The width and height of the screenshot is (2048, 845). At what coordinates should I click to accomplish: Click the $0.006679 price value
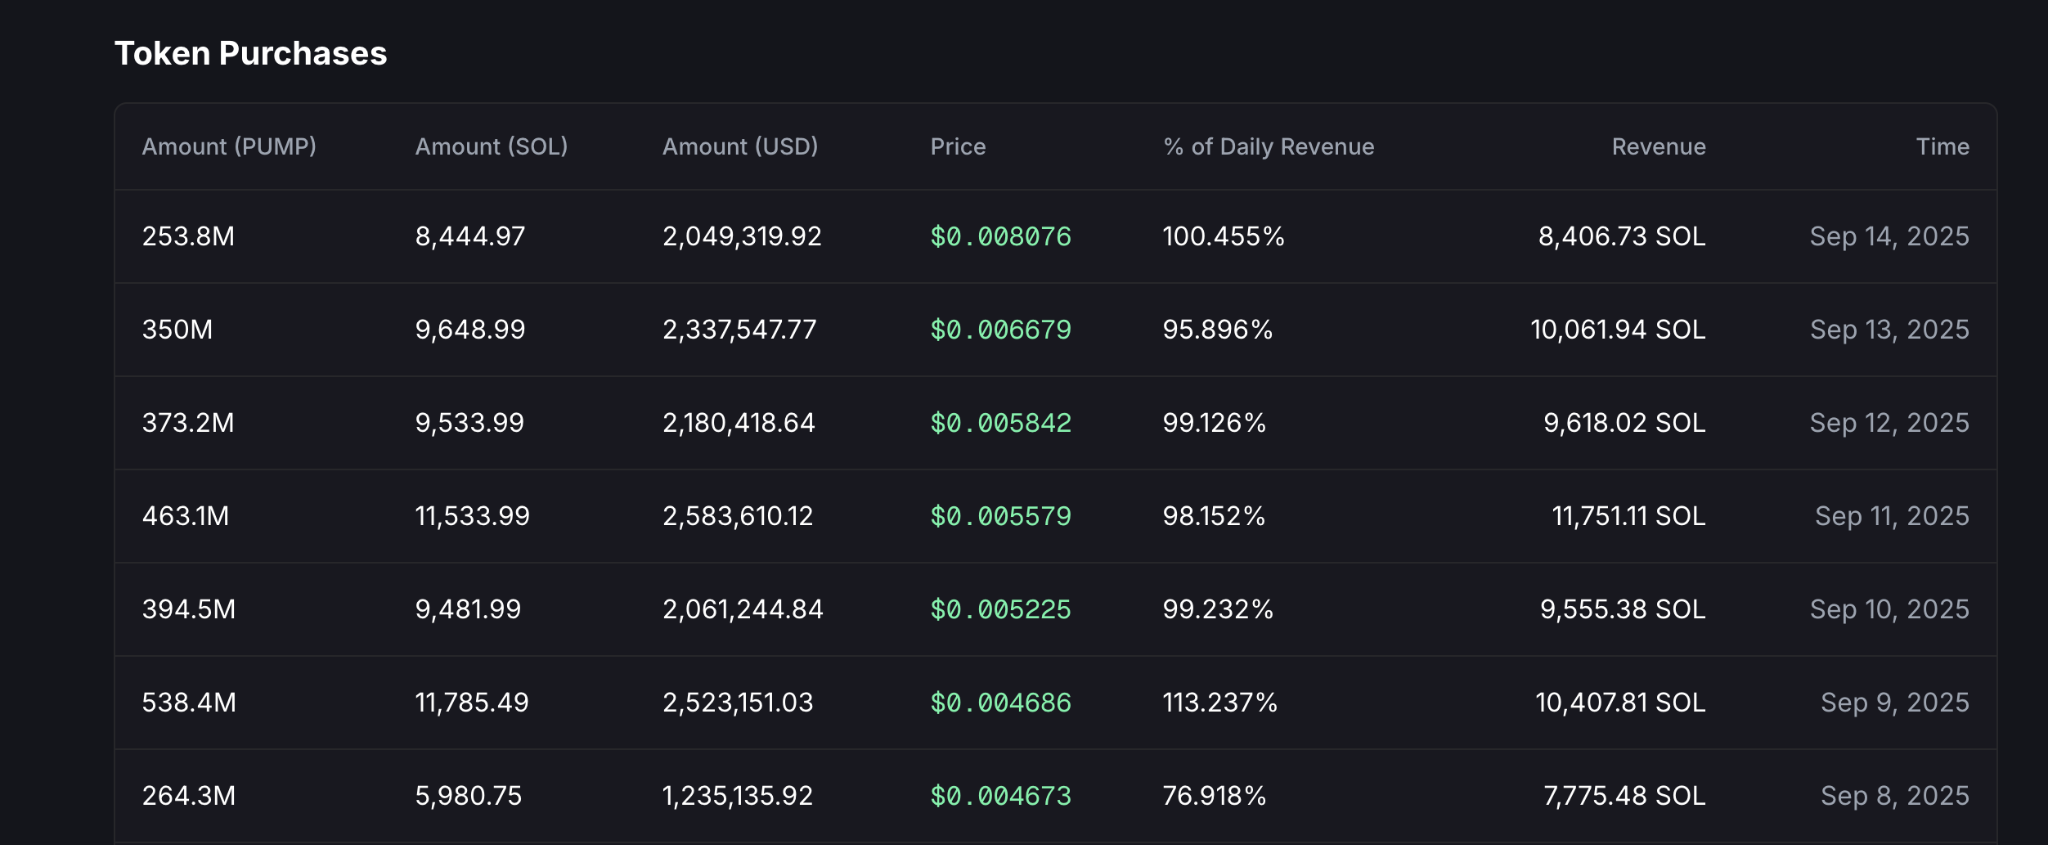1000,330
